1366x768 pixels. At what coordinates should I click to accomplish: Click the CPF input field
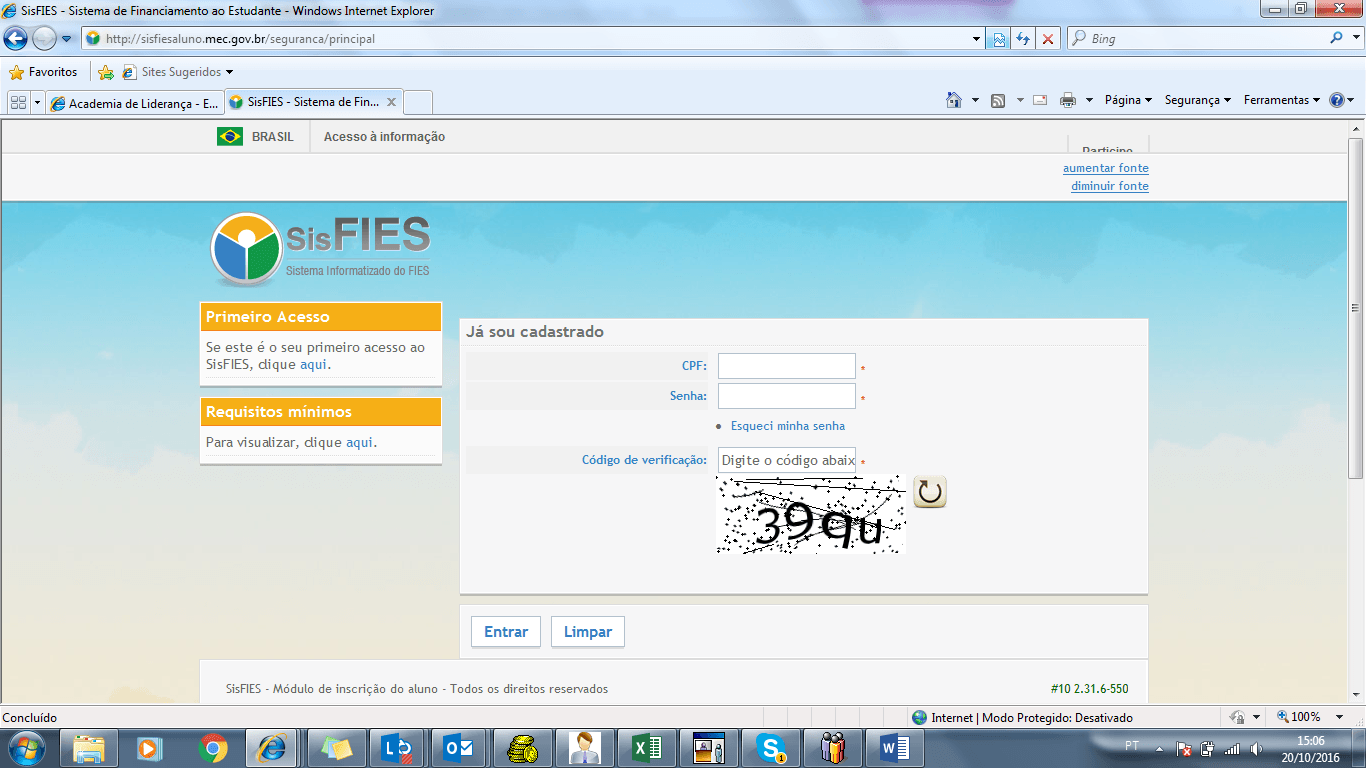click(x=786, y=365)
